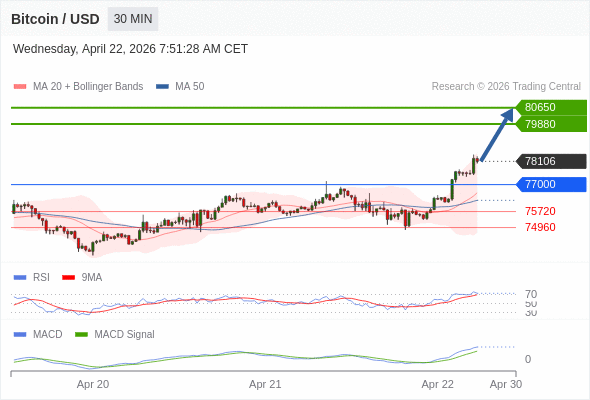The width and height of the screenshot is (590, 400).
Task: Click the red 75720 support label
Action: 540,211
